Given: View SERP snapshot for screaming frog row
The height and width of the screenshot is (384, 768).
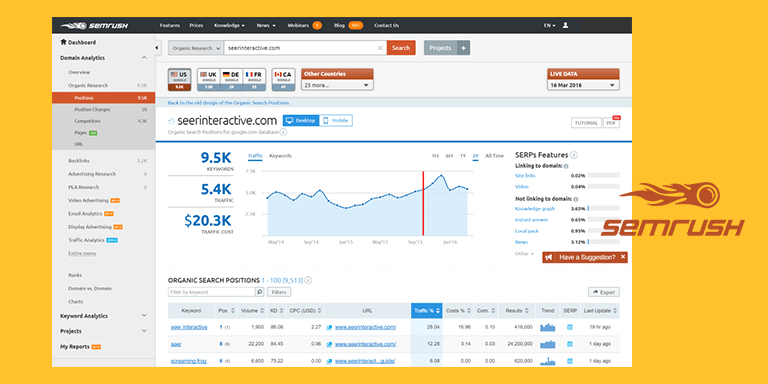Looking at the screenshot, I should tap(570, 361).
